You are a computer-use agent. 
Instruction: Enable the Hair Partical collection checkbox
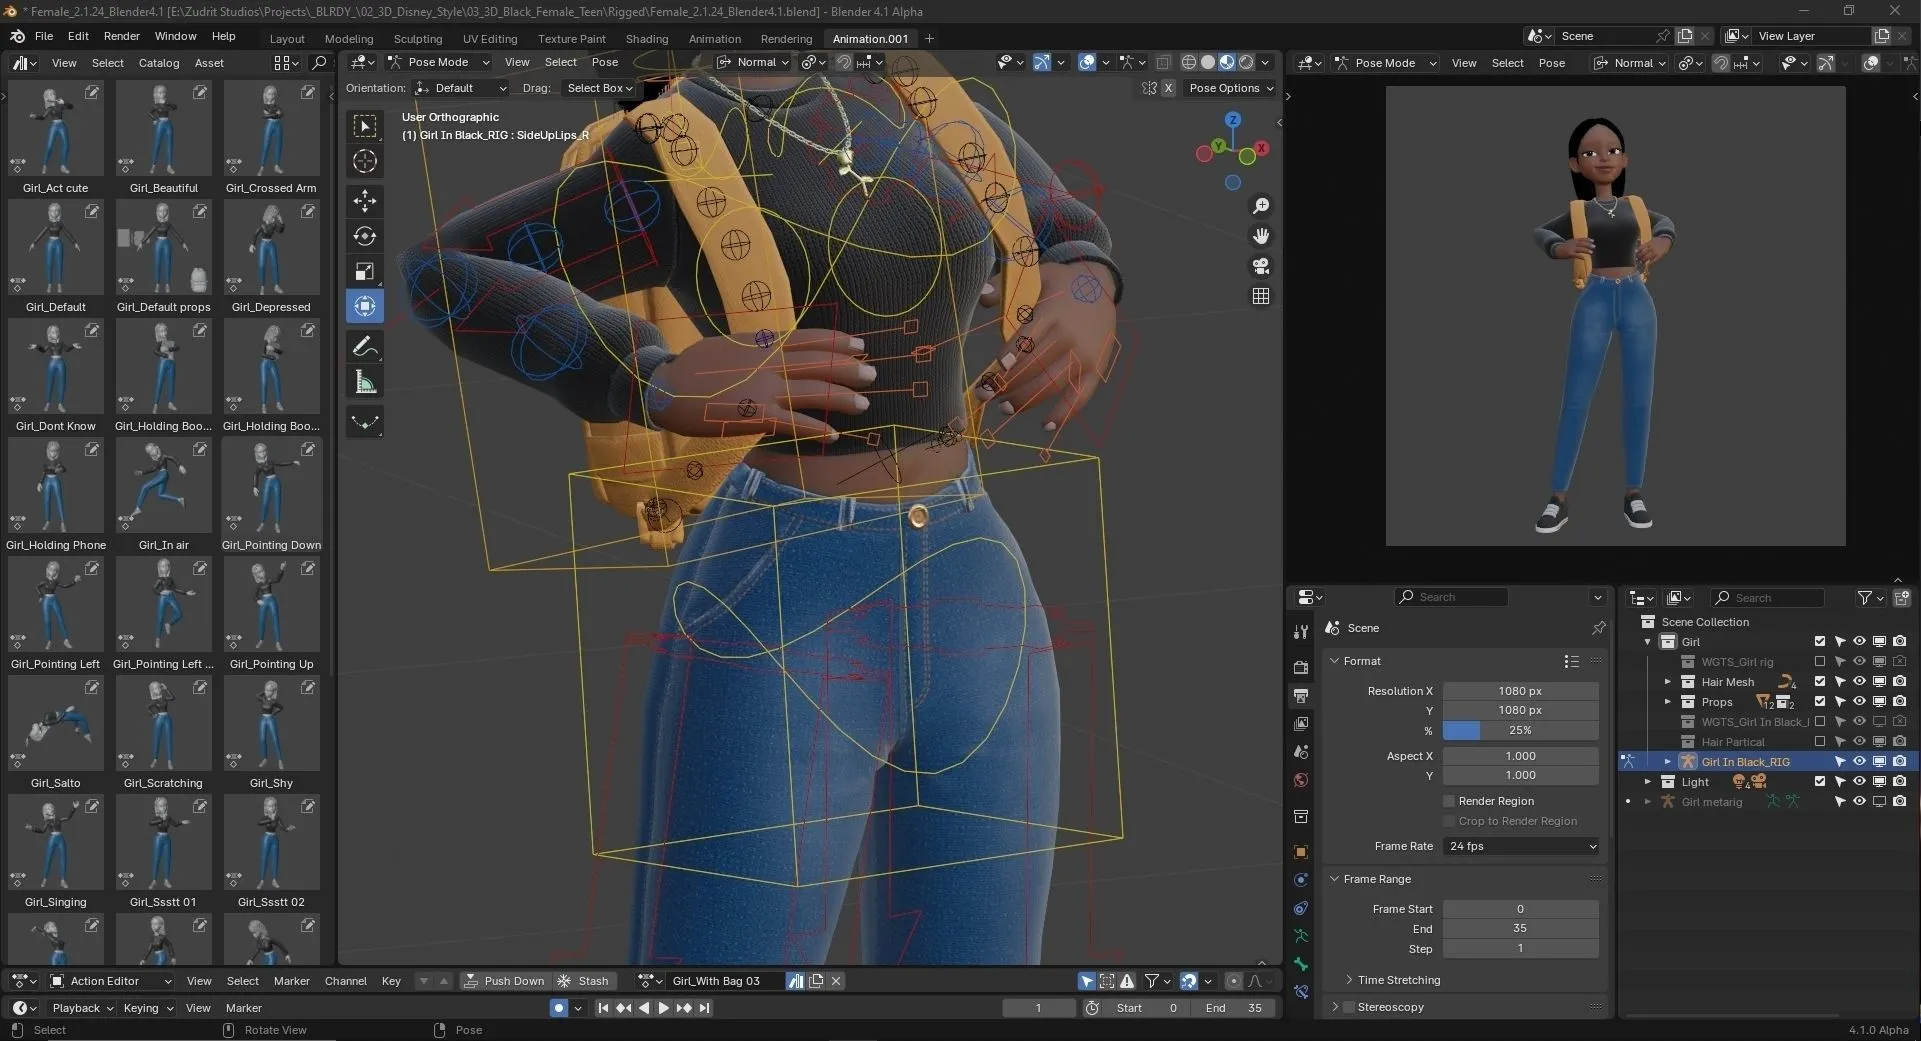pyautogui.click(x=1819, y=741)
